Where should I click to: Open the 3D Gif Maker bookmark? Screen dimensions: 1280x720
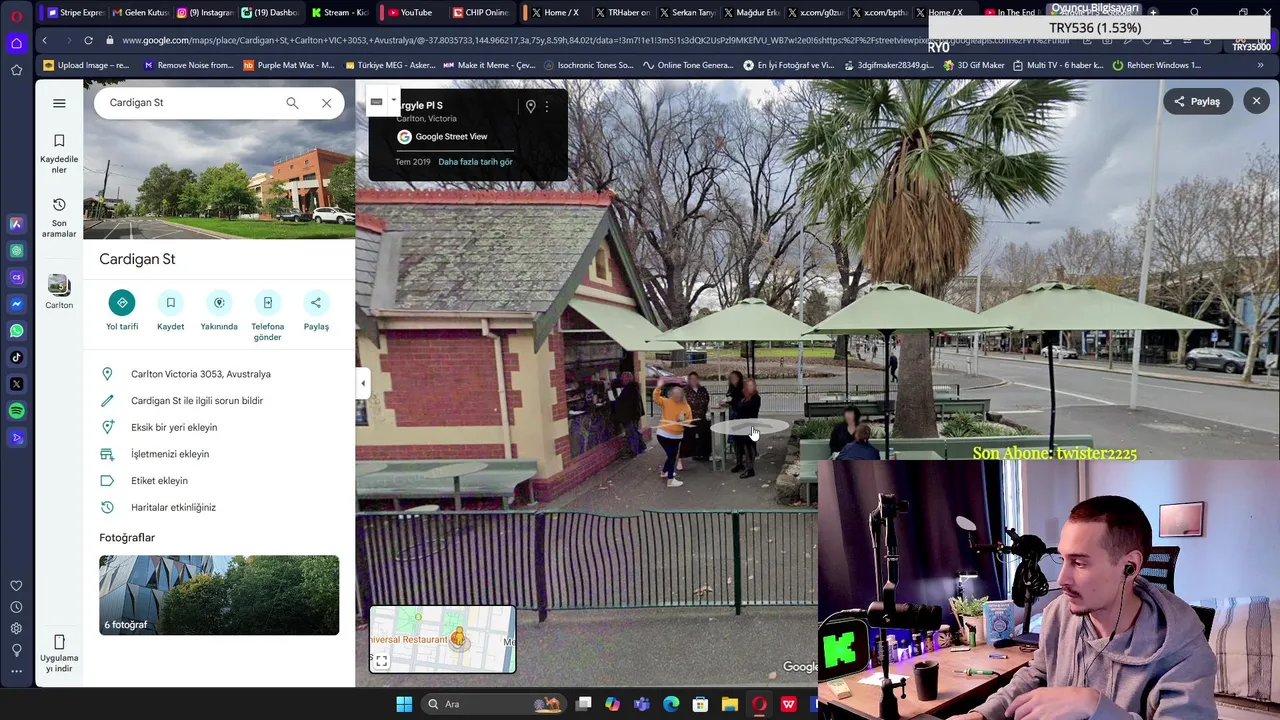(x=972, y=65)
